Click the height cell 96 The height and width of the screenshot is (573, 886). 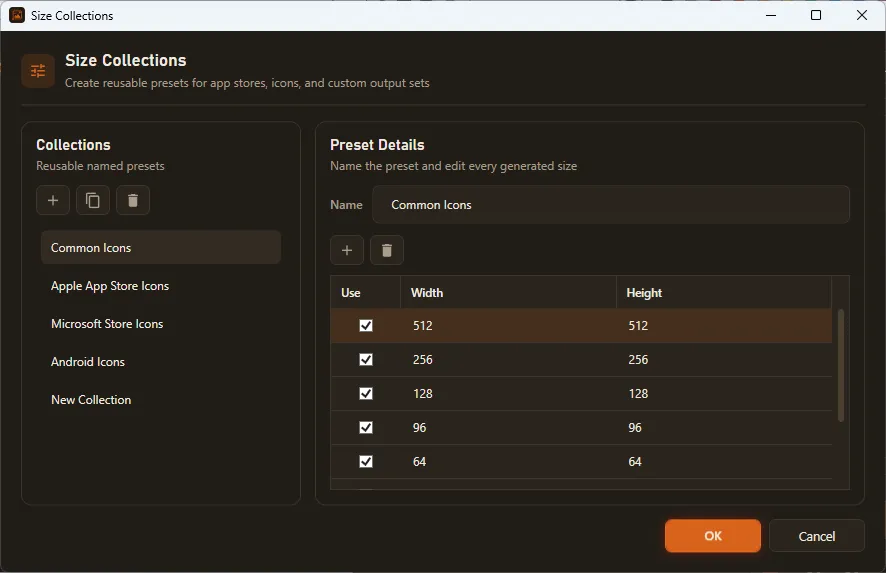pos(724,427)
